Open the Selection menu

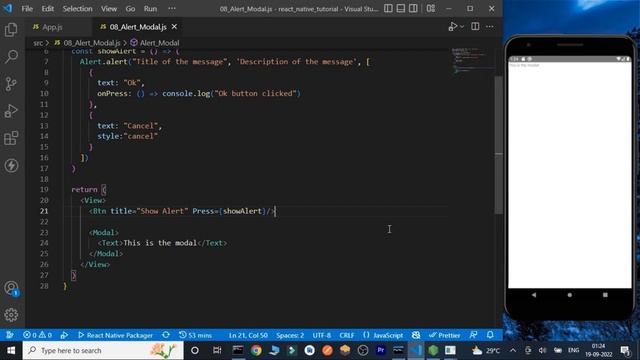78,9
